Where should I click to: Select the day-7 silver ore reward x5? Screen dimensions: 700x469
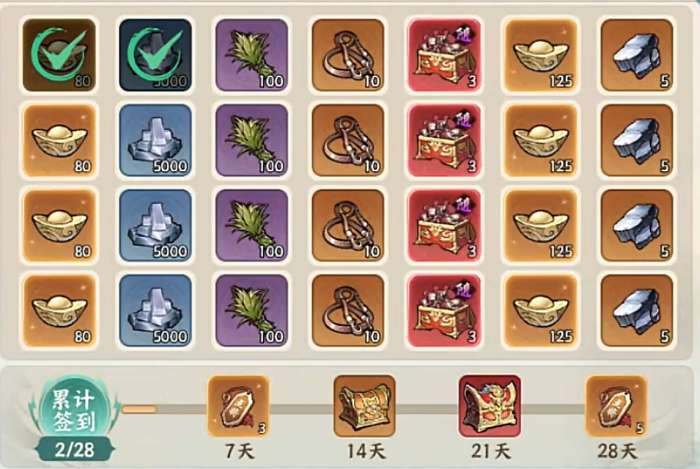(x=637, y=55)
